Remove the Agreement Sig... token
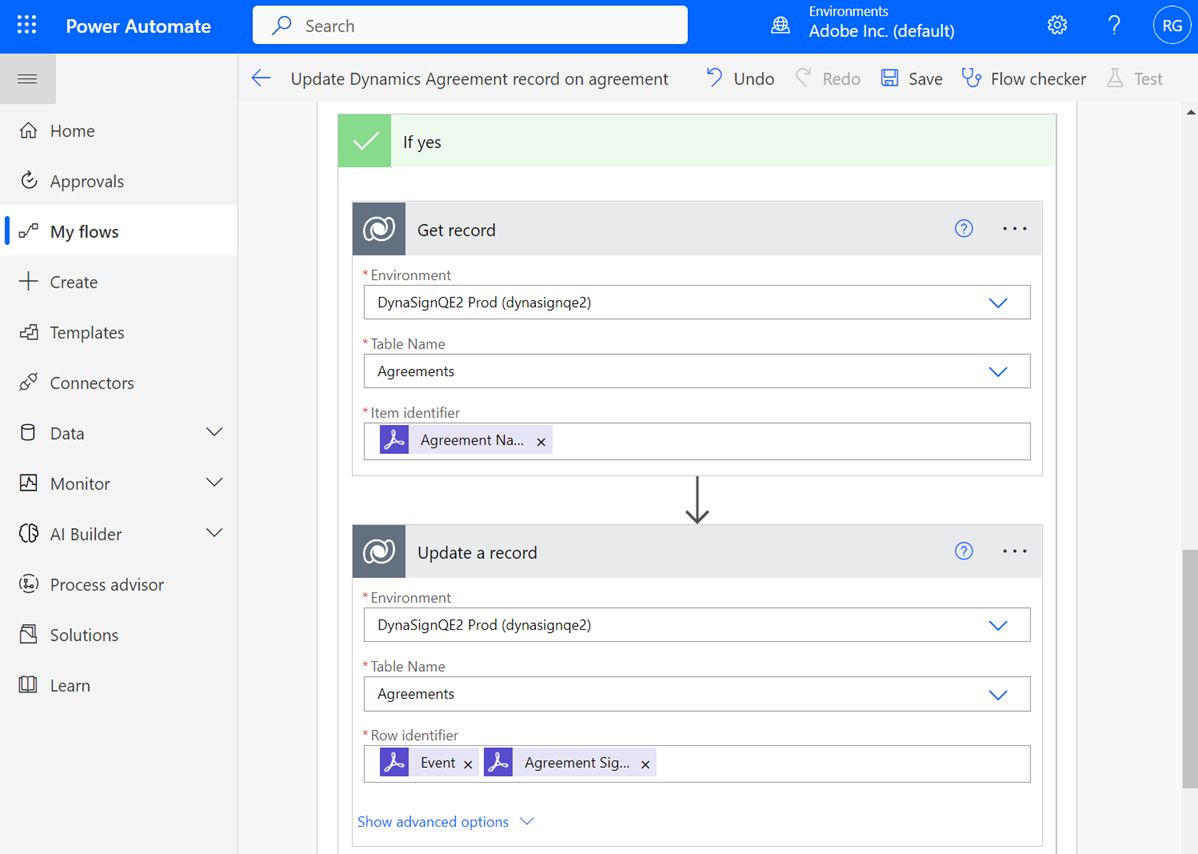Viewport: 1198px width, 854px height. coord(645,764)
